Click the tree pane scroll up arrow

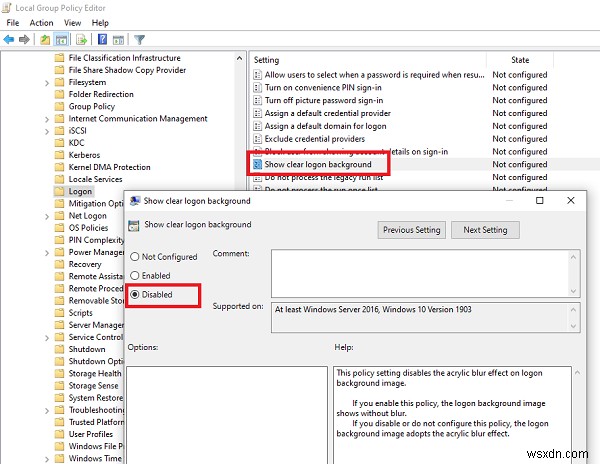240,58
